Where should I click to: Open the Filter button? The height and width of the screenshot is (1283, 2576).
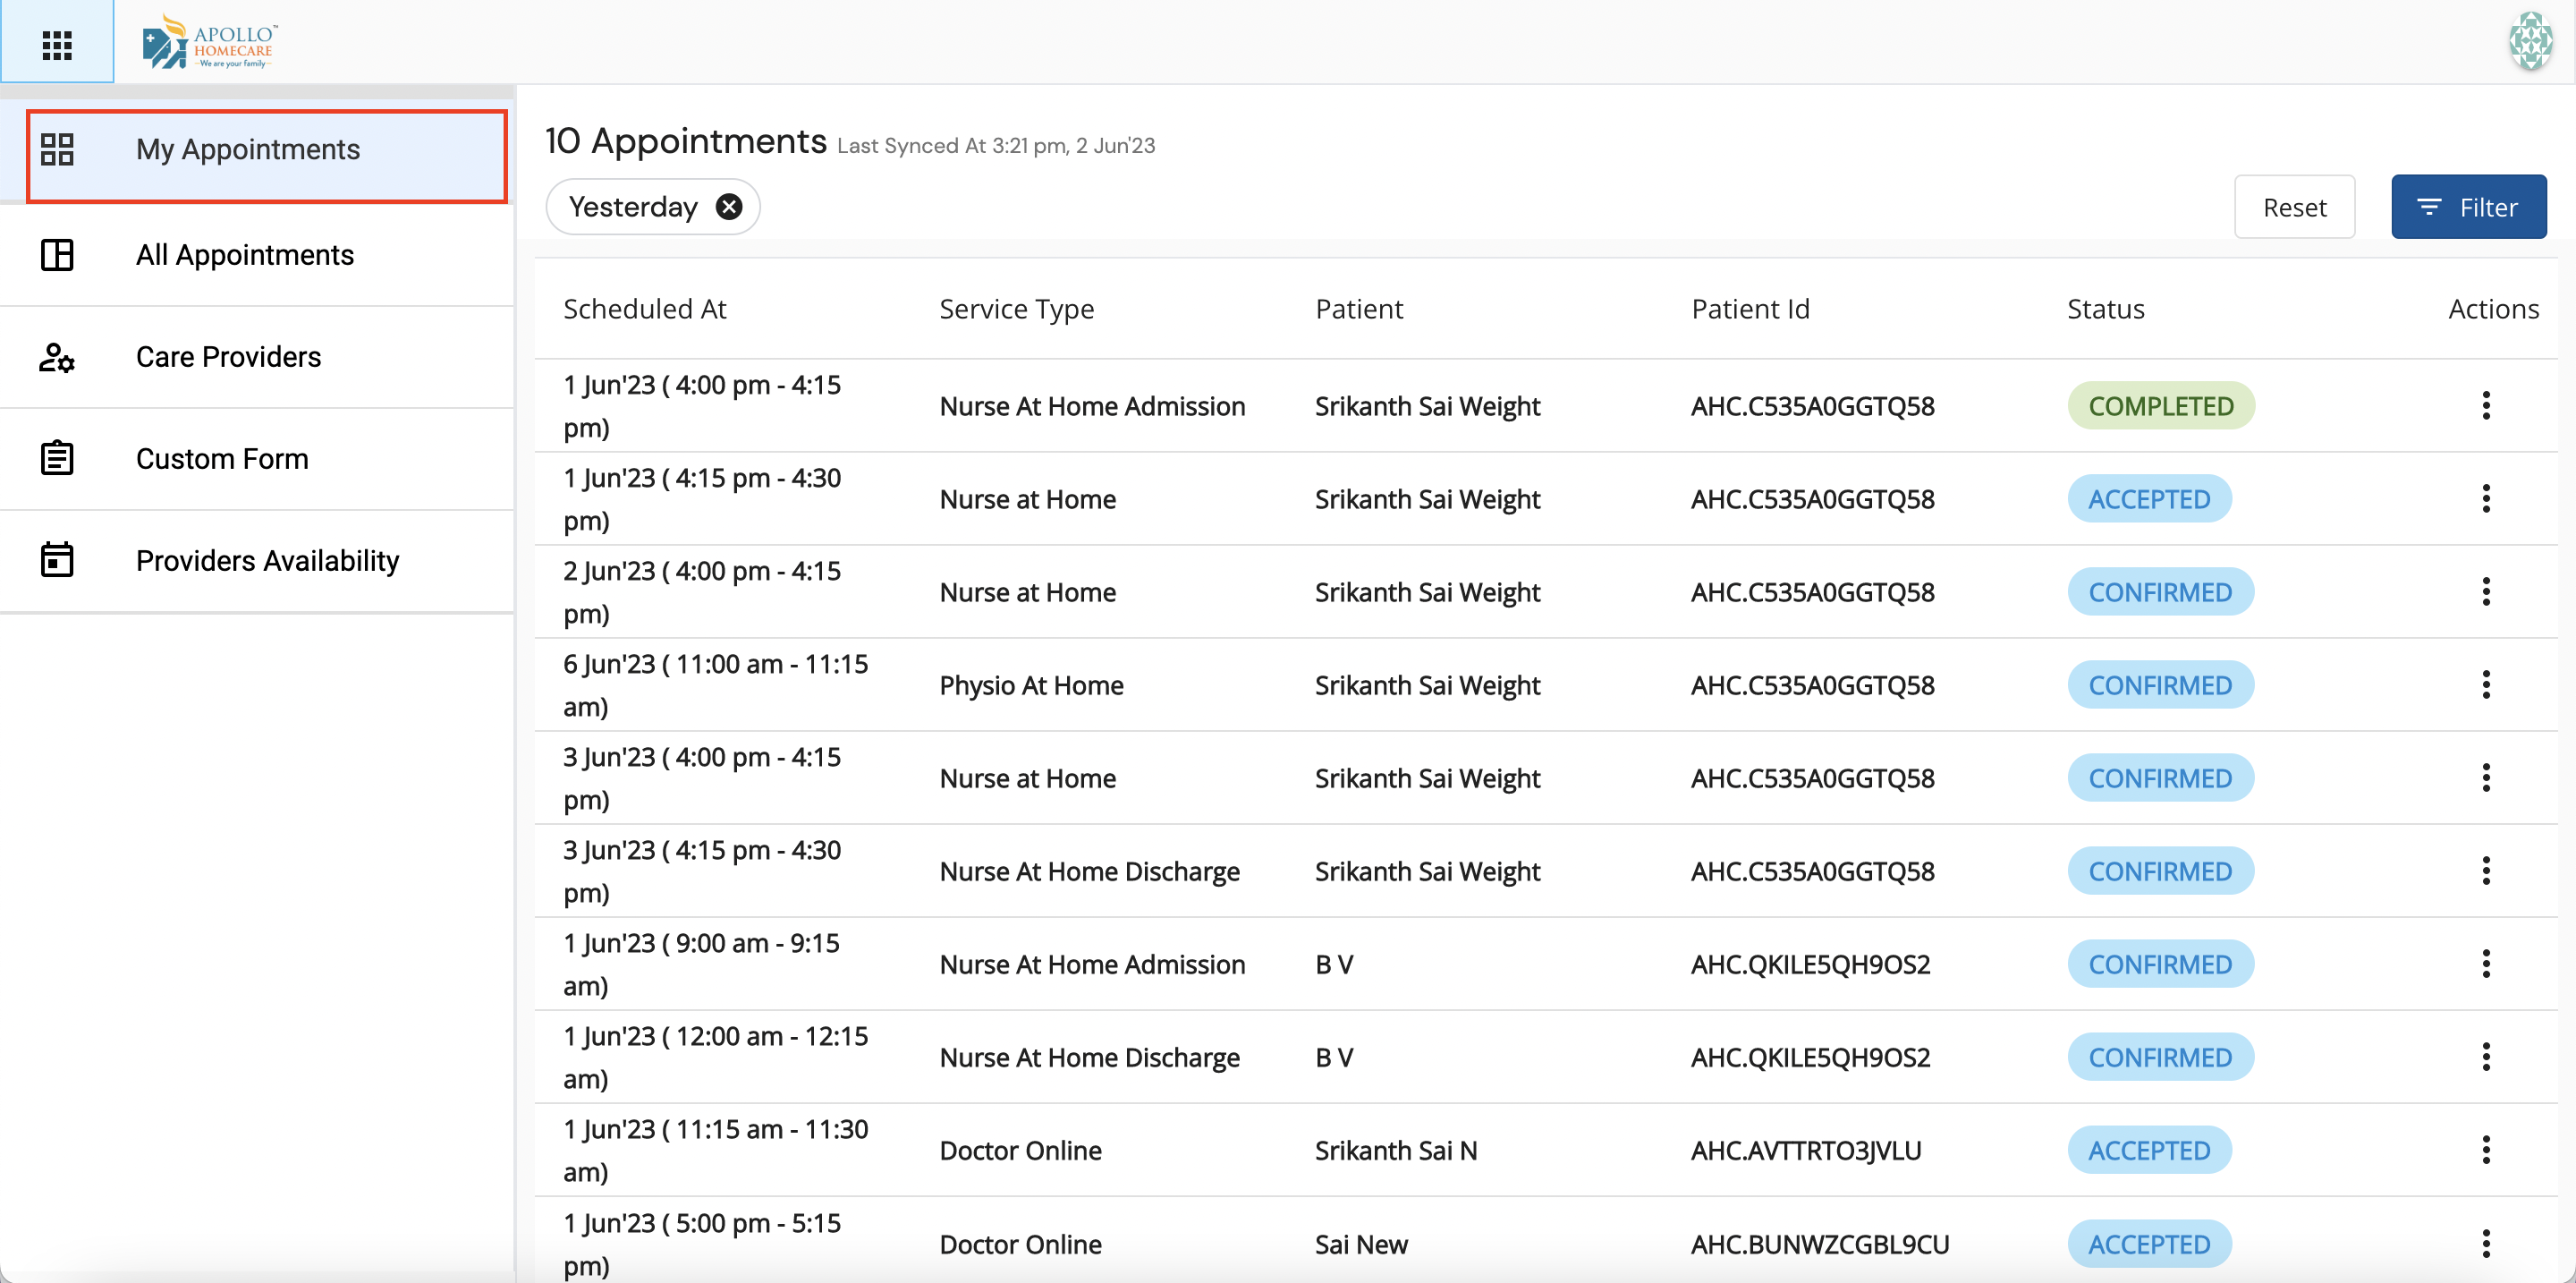pos(2468,207)
